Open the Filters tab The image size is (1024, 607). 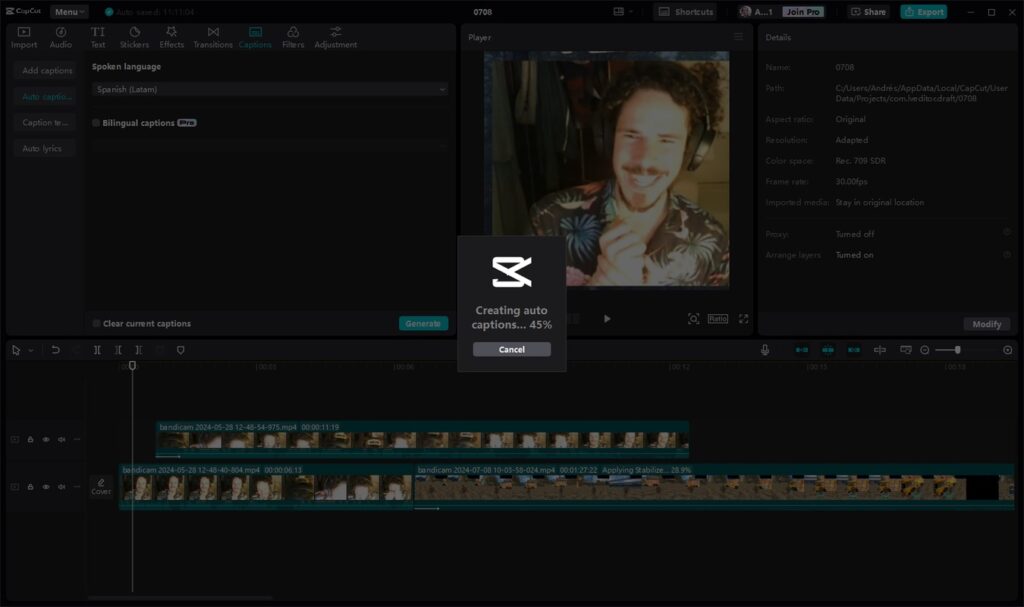coord(293,38)
